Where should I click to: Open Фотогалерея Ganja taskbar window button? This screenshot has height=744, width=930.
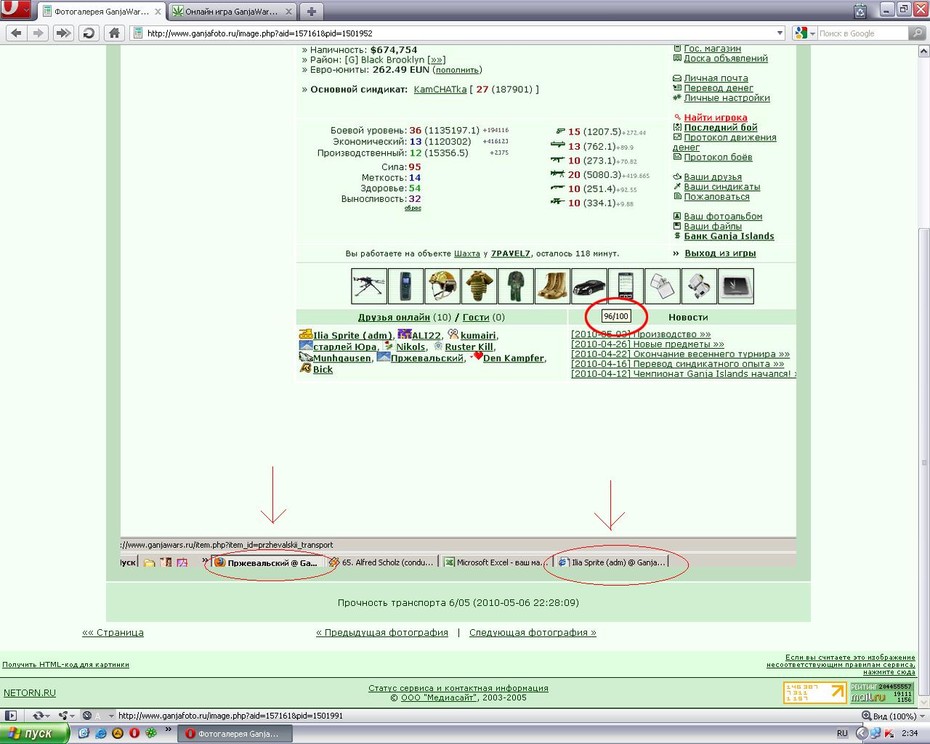click(237, 734)
